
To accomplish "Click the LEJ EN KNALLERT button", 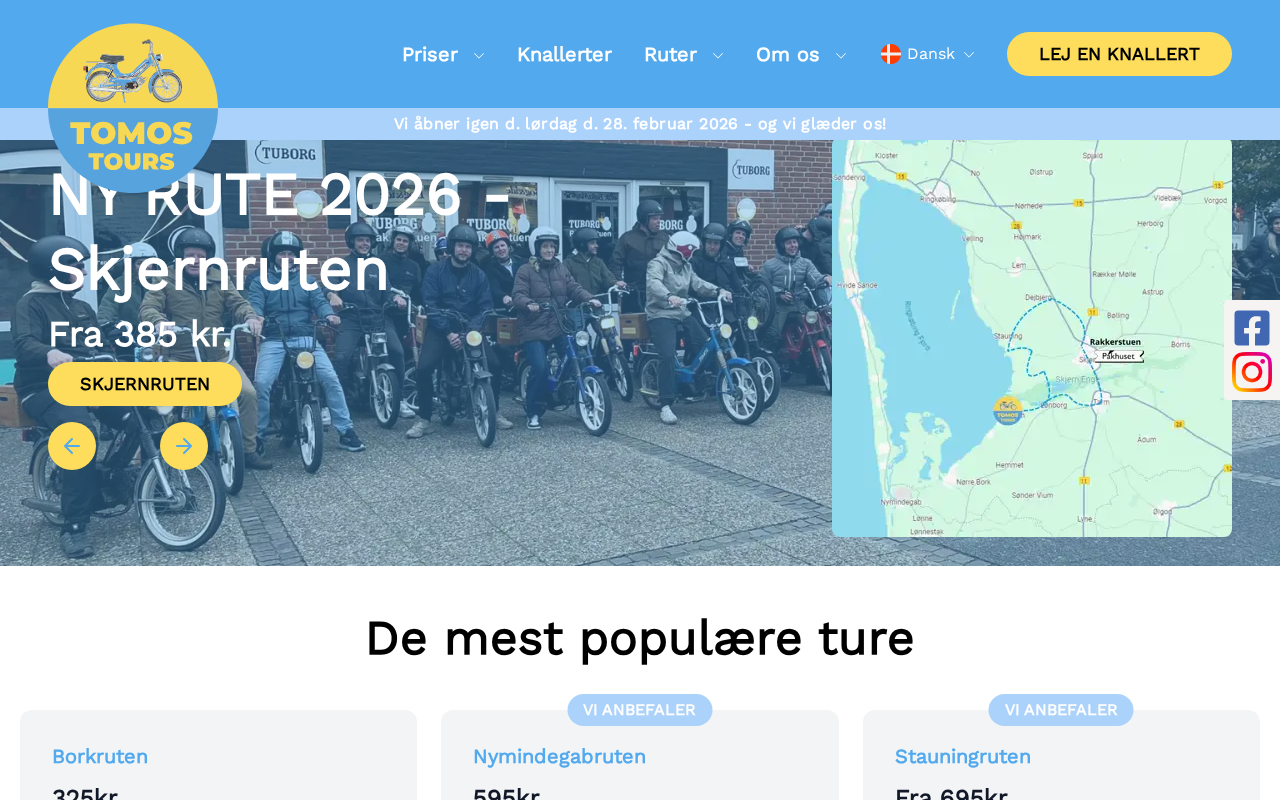I will [x=1119, y=54].
